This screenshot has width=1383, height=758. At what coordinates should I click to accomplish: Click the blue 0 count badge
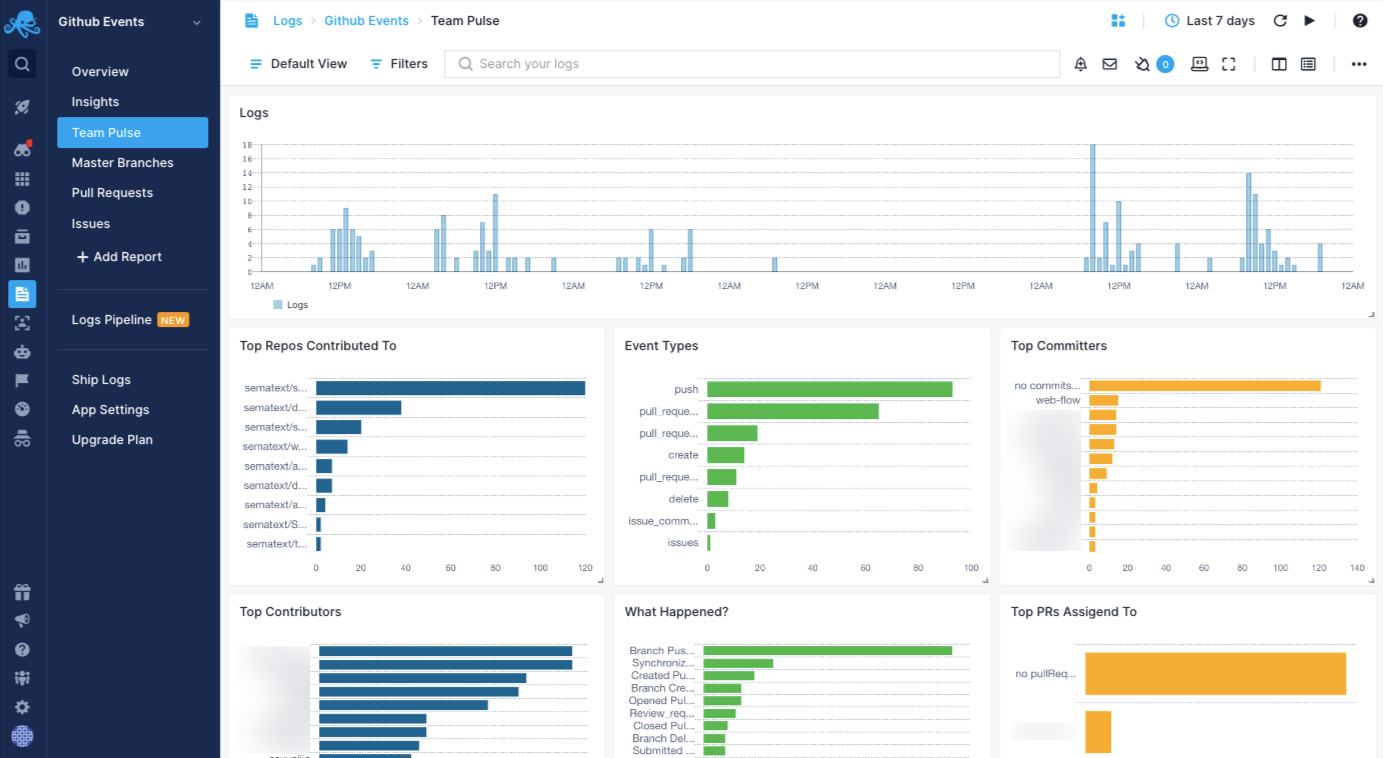[1165, 64]
